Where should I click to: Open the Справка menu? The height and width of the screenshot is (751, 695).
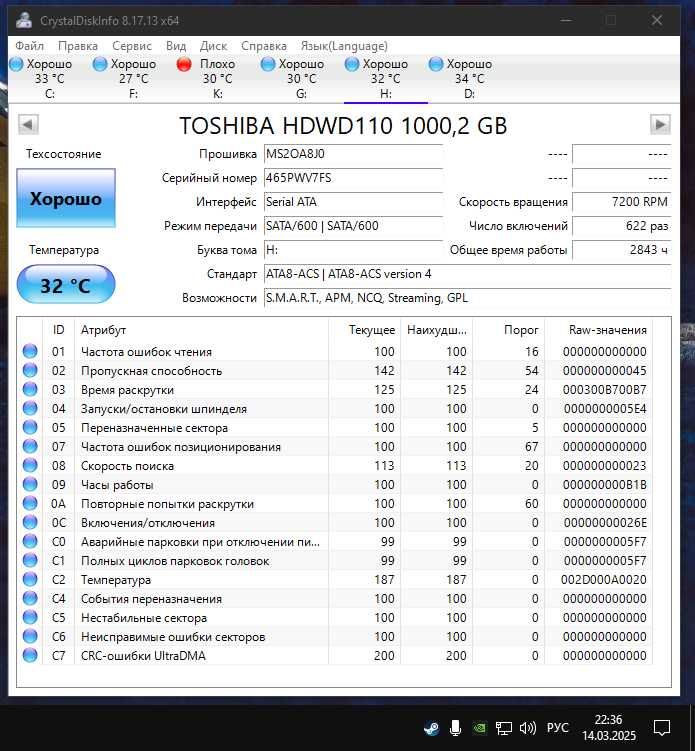tap(264, 46)
